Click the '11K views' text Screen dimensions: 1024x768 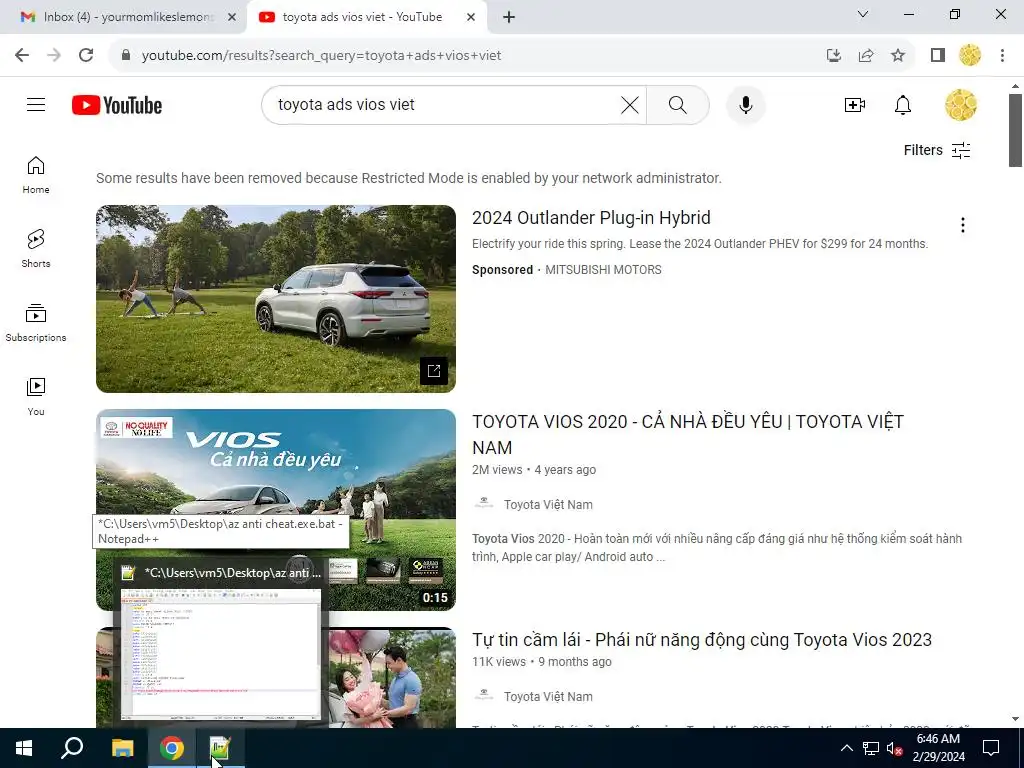(x=499, y=662)
